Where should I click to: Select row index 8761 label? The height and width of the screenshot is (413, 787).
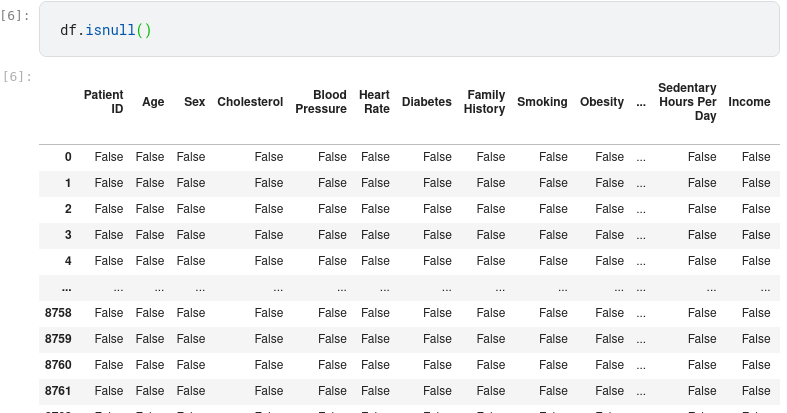(x=58, y=391)
